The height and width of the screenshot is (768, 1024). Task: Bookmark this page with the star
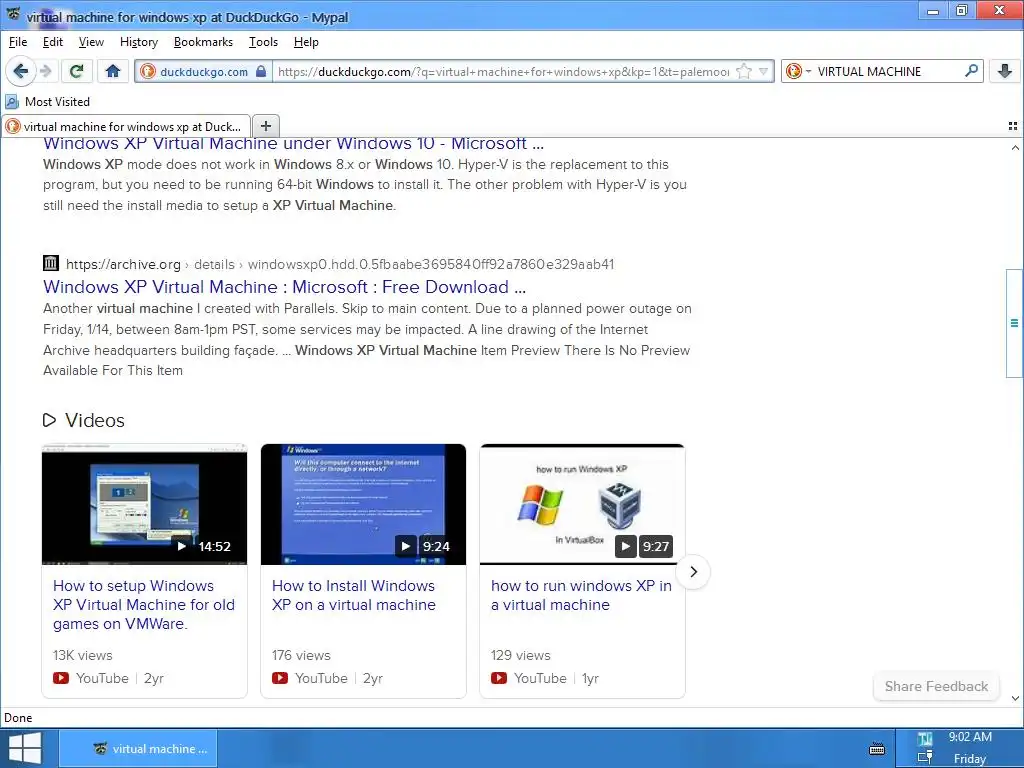744,71
